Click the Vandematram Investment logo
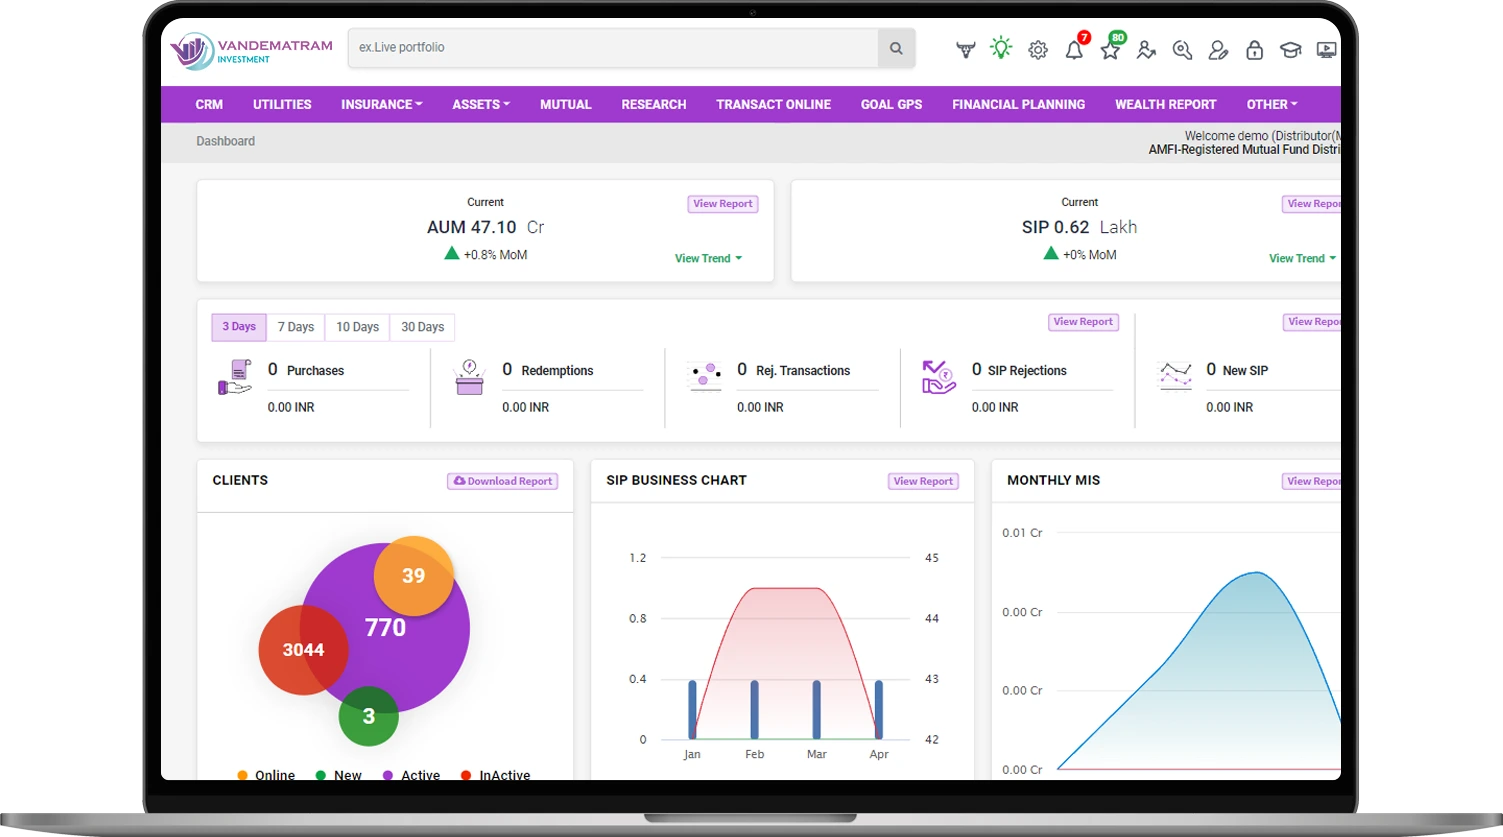The image size is (1503, 837). tap(251, 50)
